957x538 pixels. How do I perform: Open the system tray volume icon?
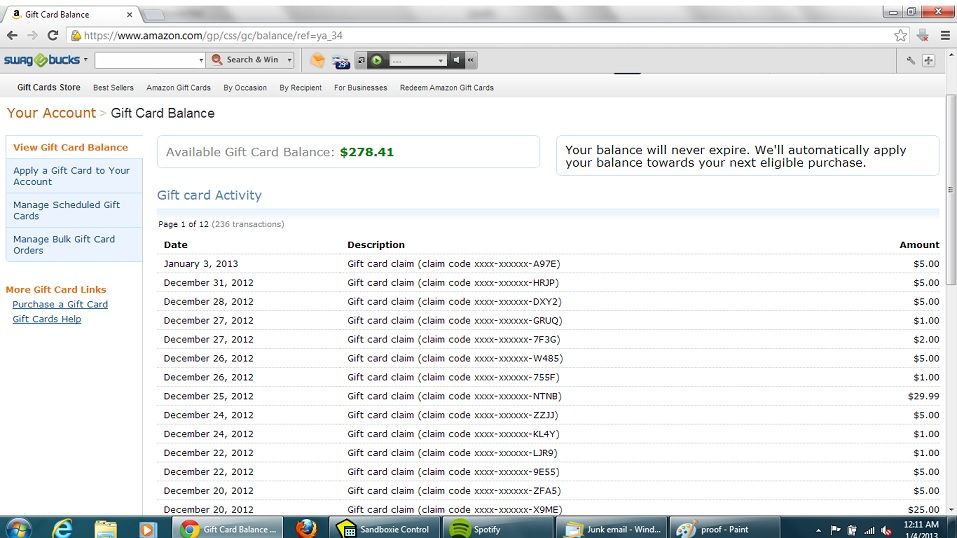click(x=886, y=531)
